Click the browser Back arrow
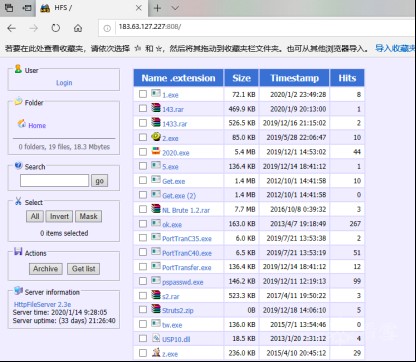The height and width of the screenshot is (362, 416). [x=11, y=28]
